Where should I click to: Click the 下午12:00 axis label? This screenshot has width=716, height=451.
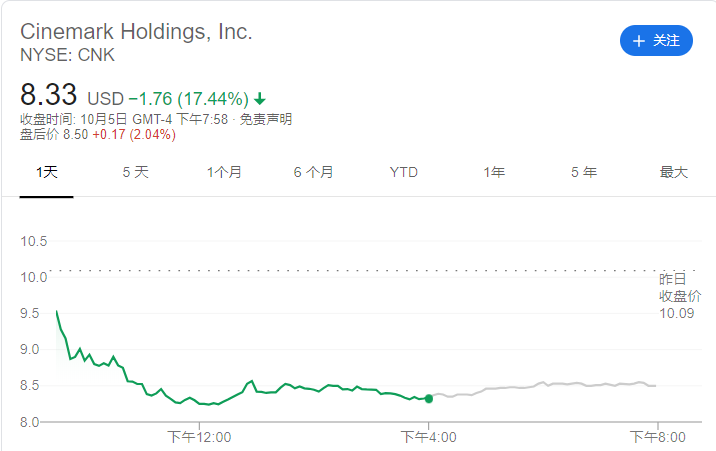pyautogui.click(x=199, y=437)
